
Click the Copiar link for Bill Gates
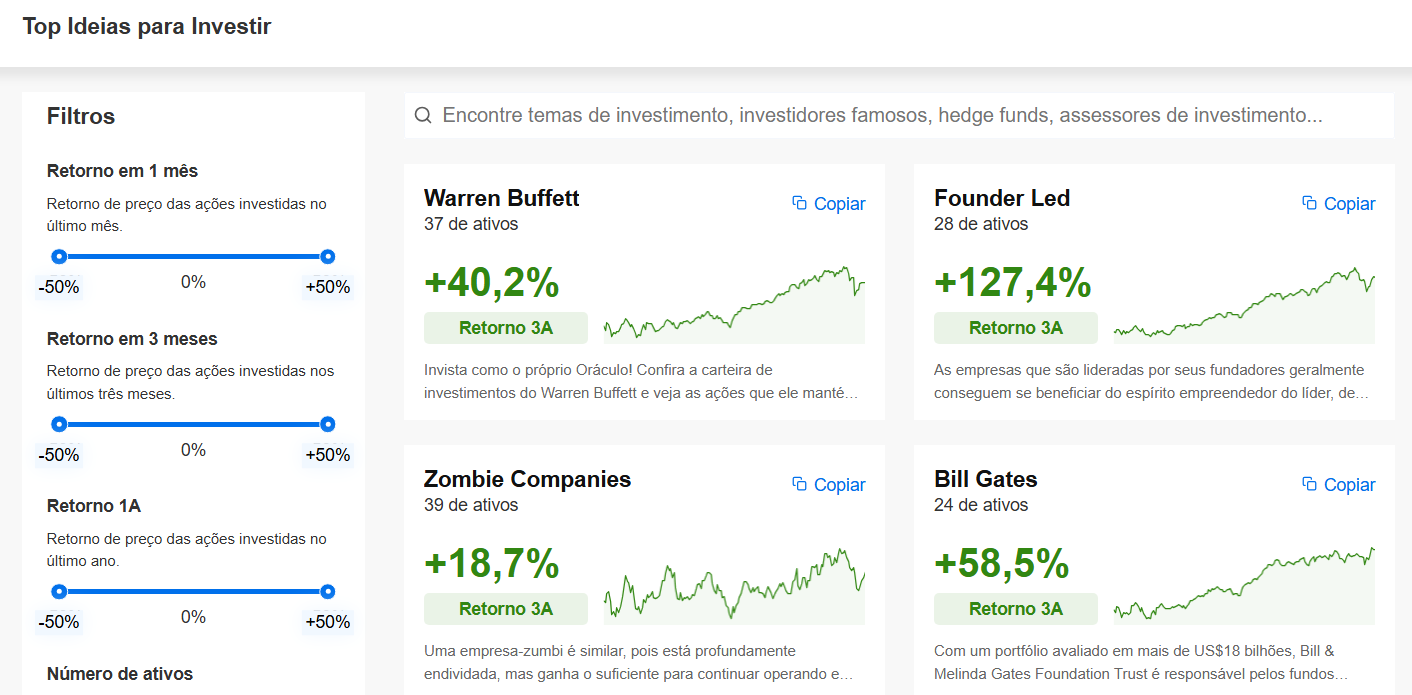tap(1349, 485)
